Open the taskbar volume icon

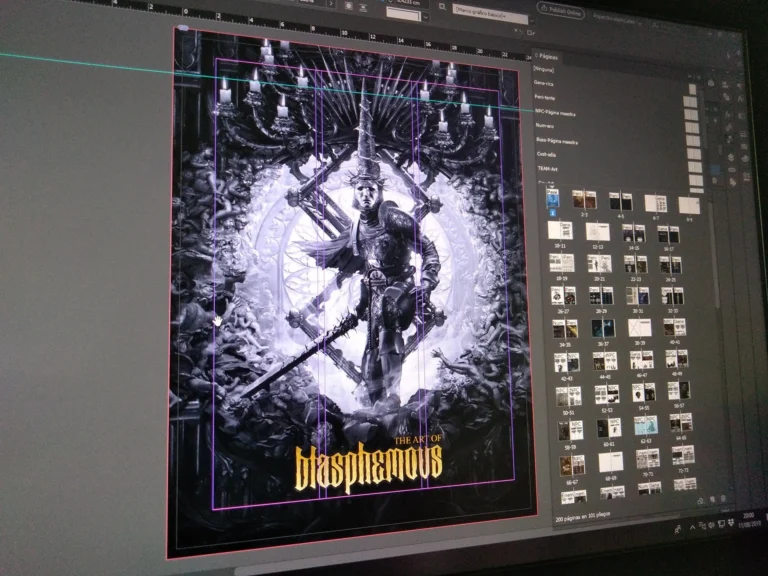pos(712,526)
